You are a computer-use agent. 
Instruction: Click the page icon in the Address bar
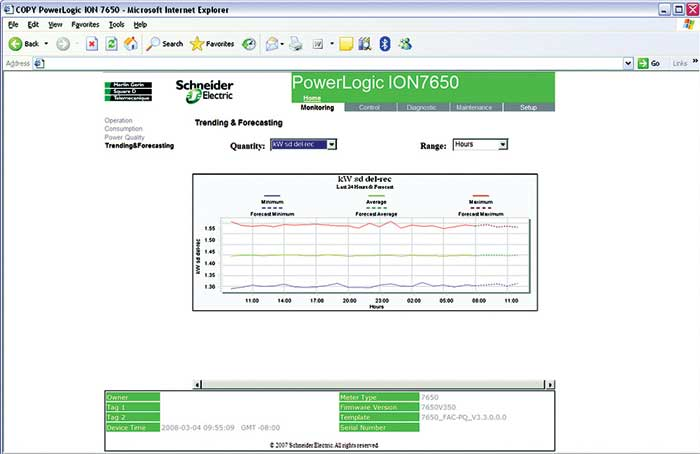pos(39,63)
